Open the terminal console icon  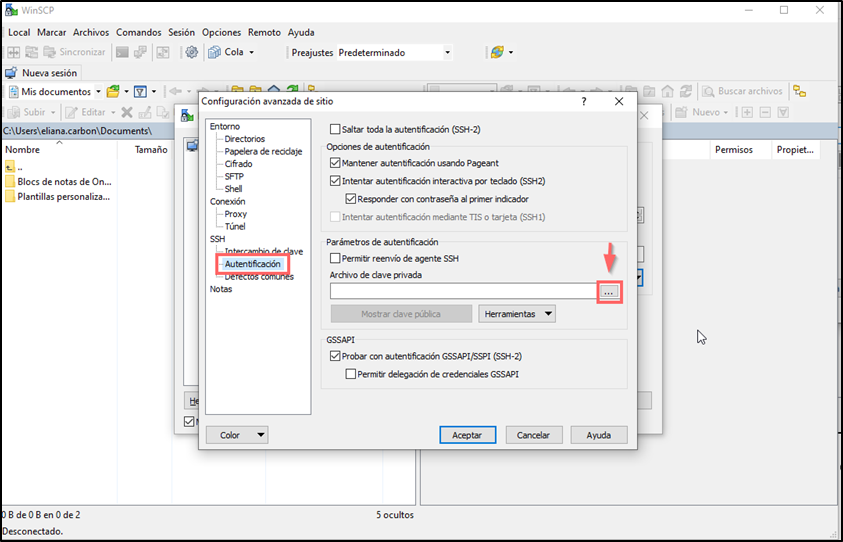pyautogui.click(x=123, y=52)
